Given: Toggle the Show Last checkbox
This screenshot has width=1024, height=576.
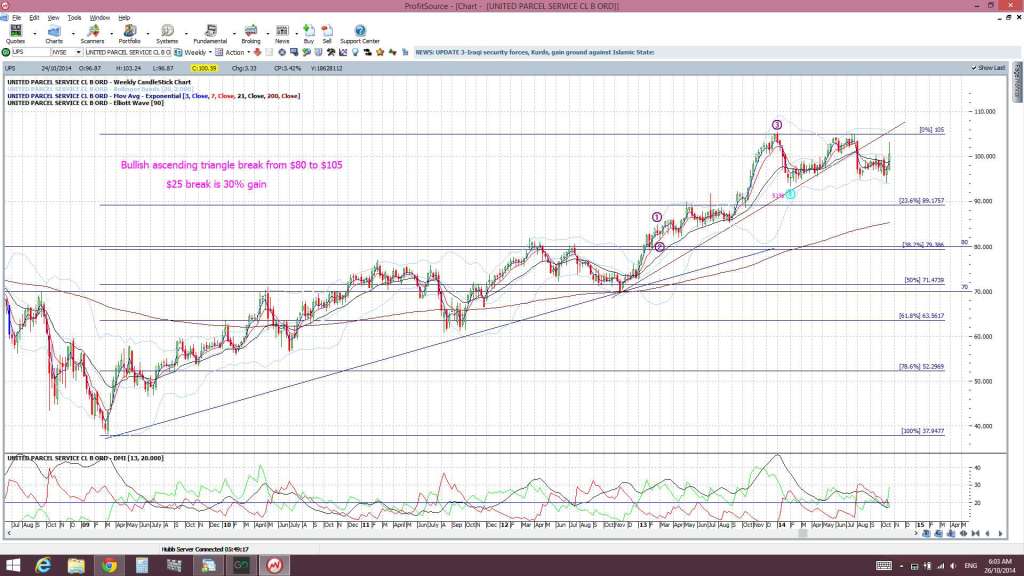Looking at the screenshot, I should 974,68.
